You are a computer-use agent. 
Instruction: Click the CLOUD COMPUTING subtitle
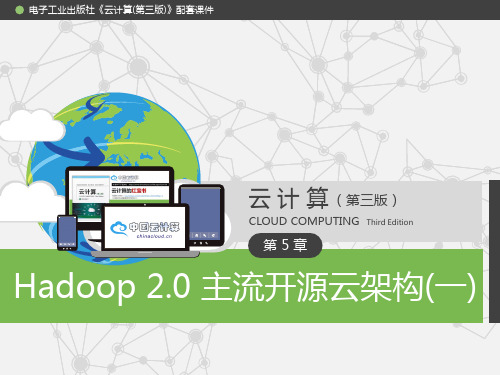(x=304, y=221)
